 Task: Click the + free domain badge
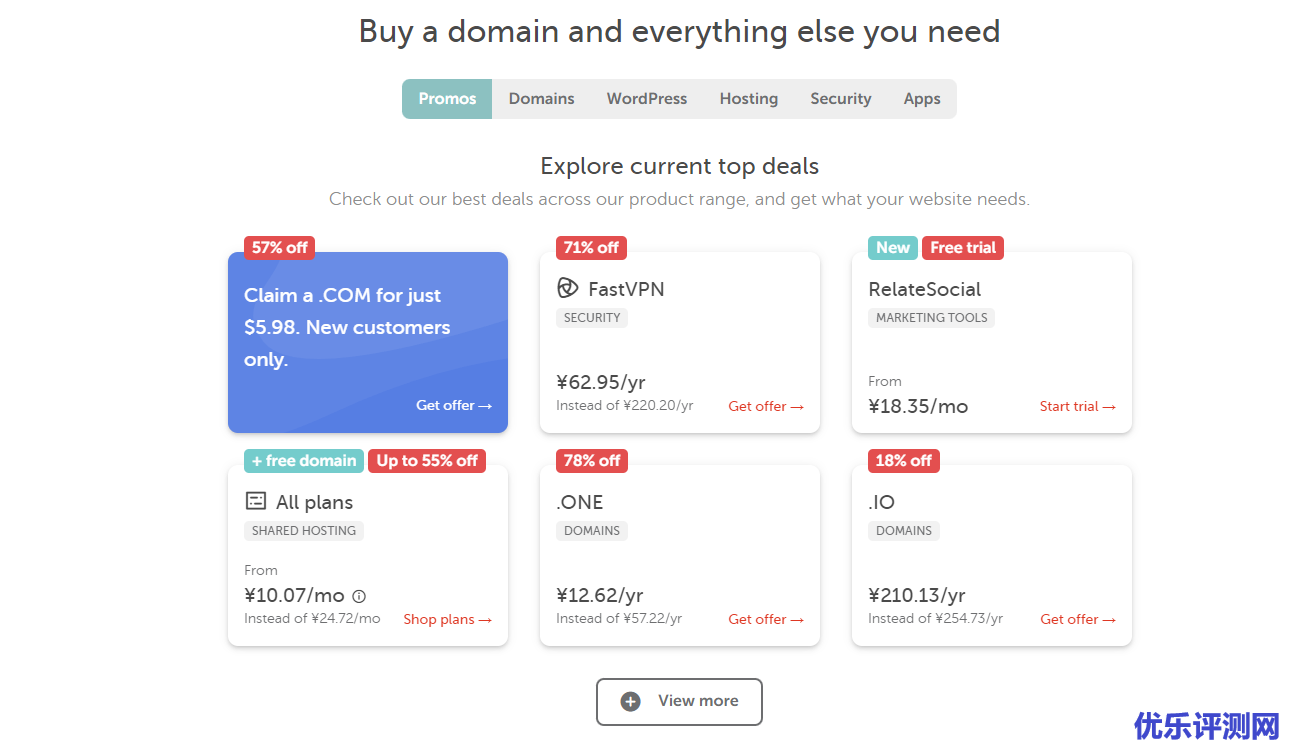click(x=304, y=460)
